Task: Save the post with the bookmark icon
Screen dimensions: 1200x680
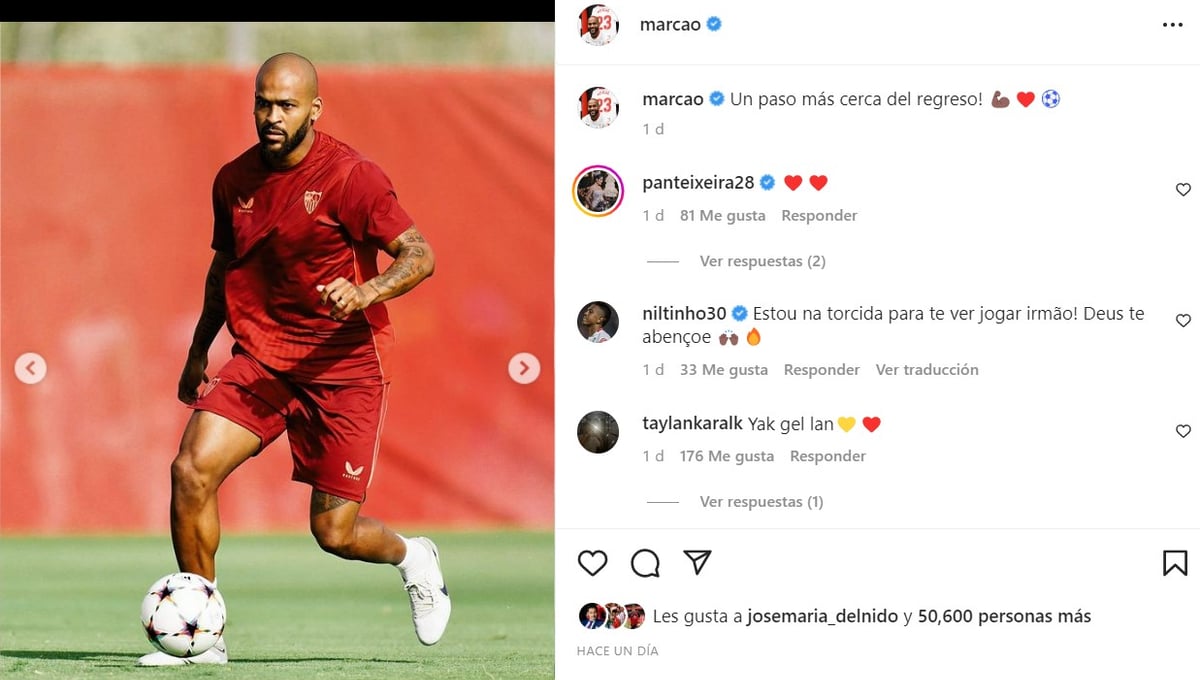Action: point(1175,563)
